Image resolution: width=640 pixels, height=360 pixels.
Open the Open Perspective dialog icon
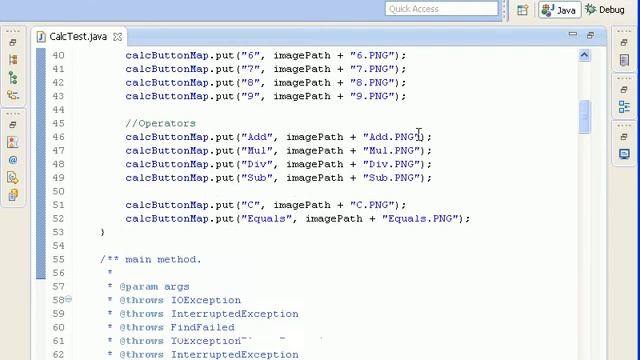(x=522, y=10)
